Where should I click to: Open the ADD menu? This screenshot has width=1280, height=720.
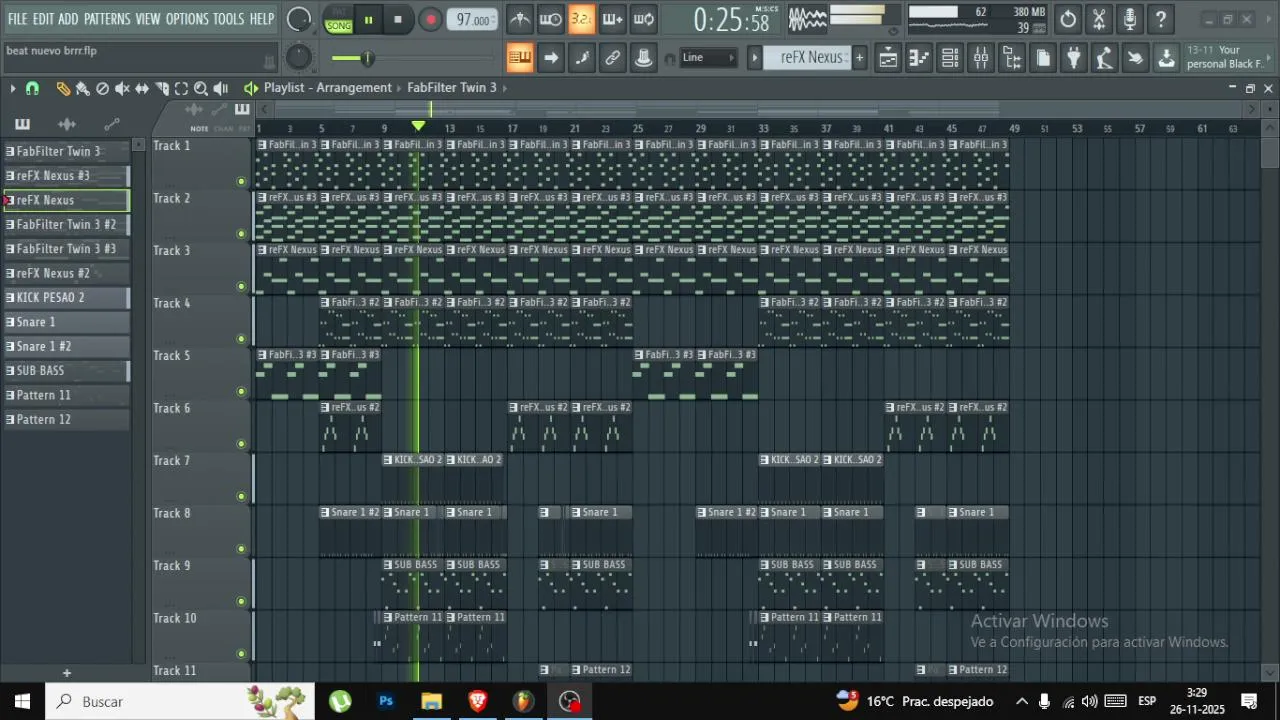[x=68, y=19]
